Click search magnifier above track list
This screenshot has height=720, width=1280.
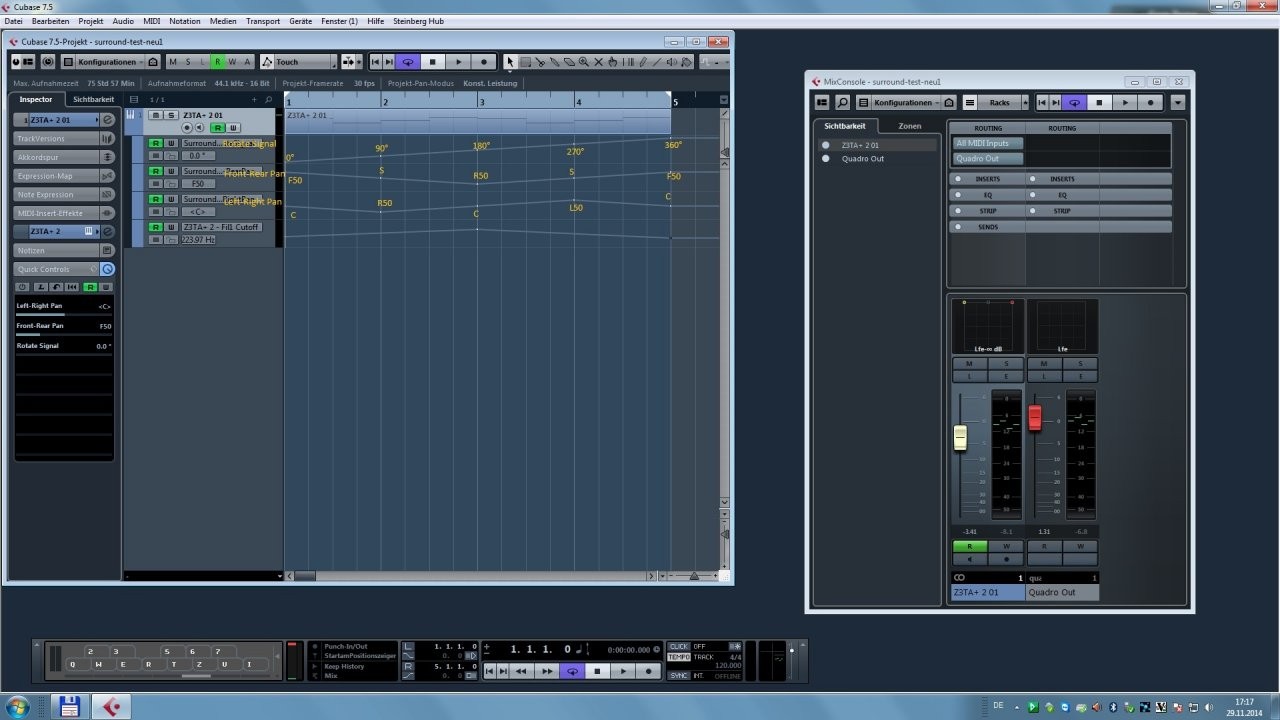click(x=268, y=100)
